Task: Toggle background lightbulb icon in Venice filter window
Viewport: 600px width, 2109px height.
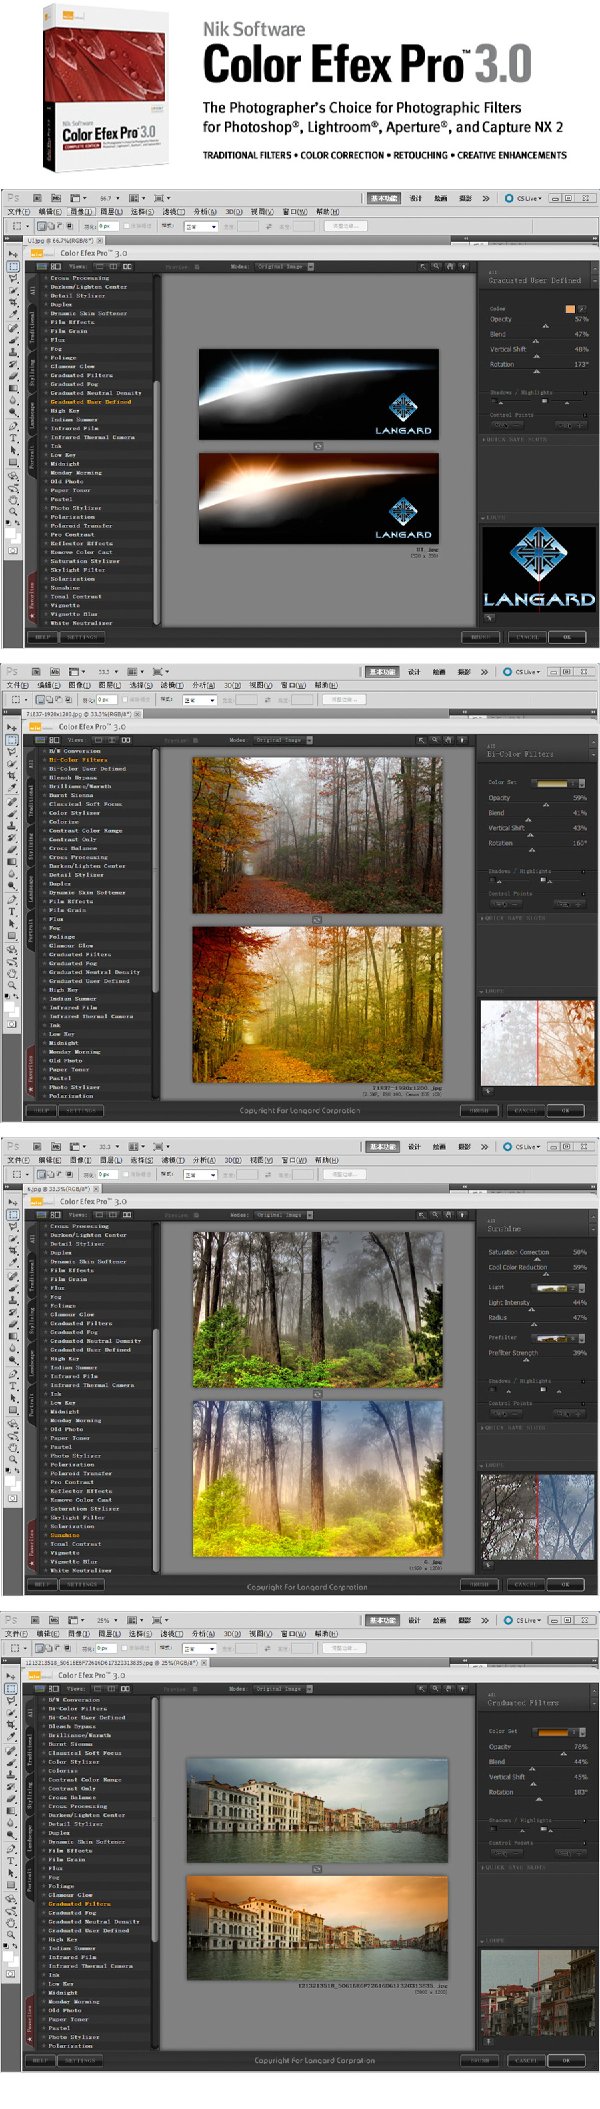Action: tap(462, 1689)
